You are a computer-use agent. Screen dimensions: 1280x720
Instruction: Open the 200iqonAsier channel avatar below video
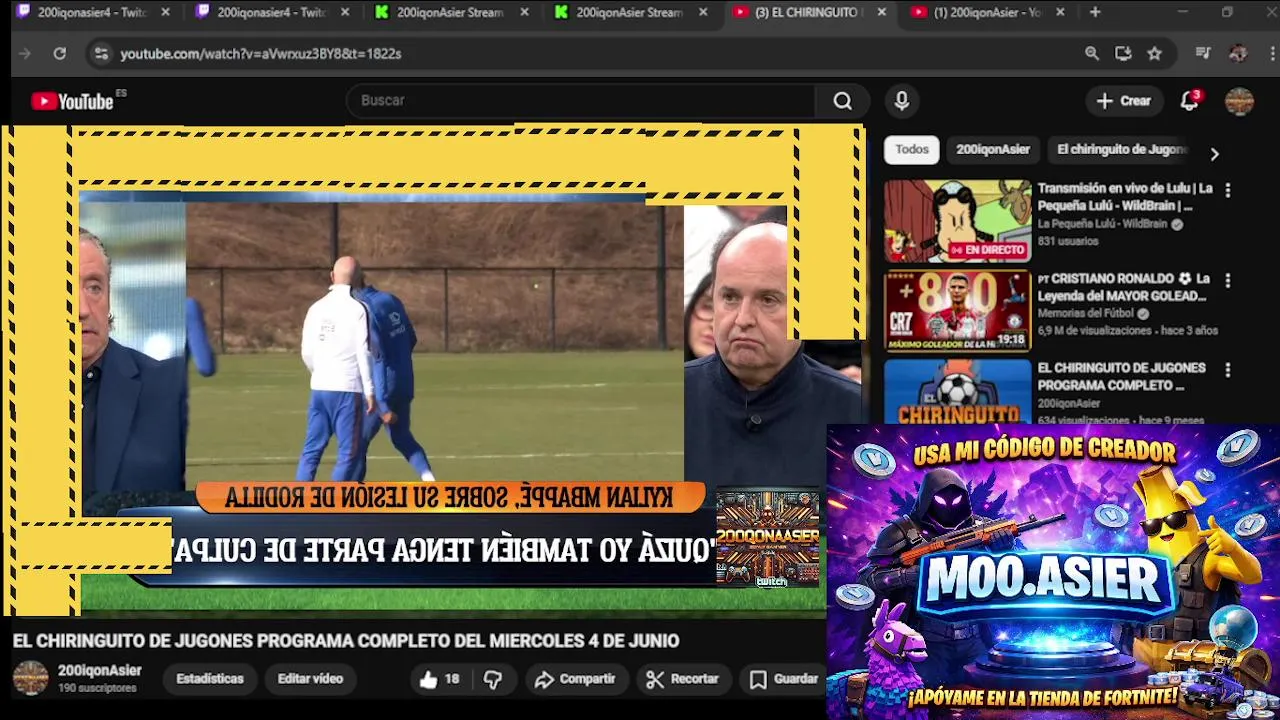tap(30, 678)
